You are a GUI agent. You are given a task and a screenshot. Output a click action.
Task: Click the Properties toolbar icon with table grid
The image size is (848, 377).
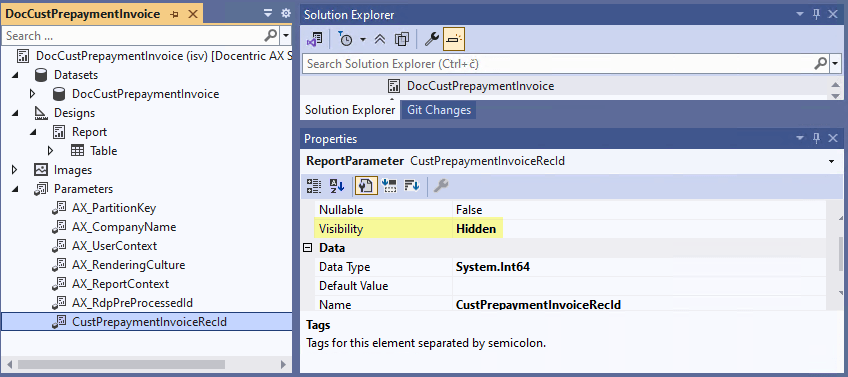pyautogui.click(x=389, y=186)
